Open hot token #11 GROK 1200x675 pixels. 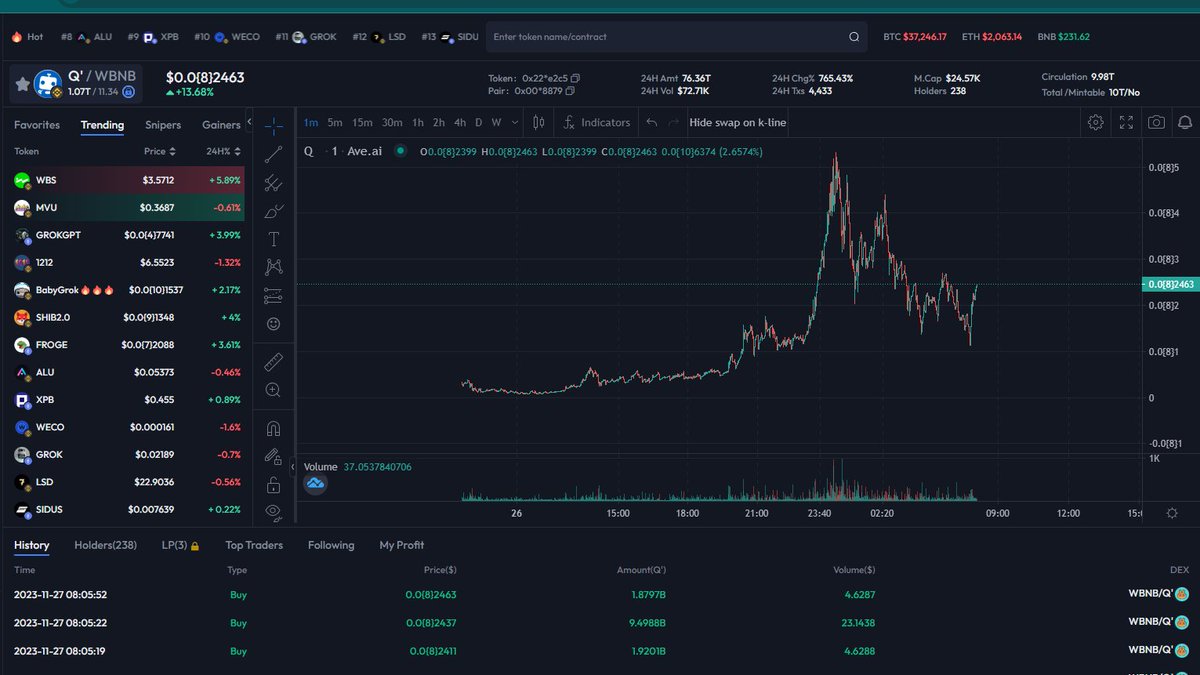(x=305, y=37)
